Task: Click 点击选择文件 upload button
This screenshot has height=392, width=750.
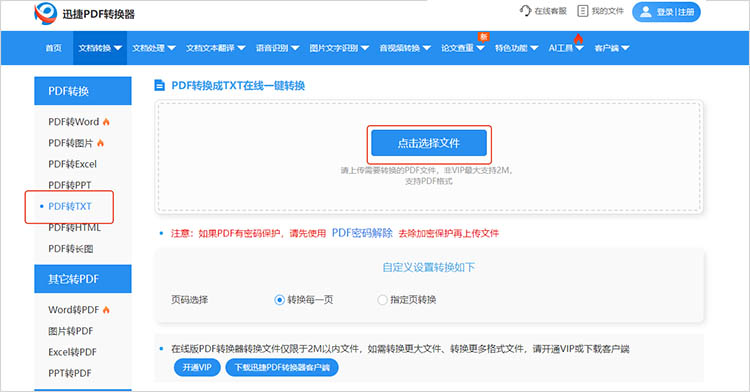Action: [429, 143]
